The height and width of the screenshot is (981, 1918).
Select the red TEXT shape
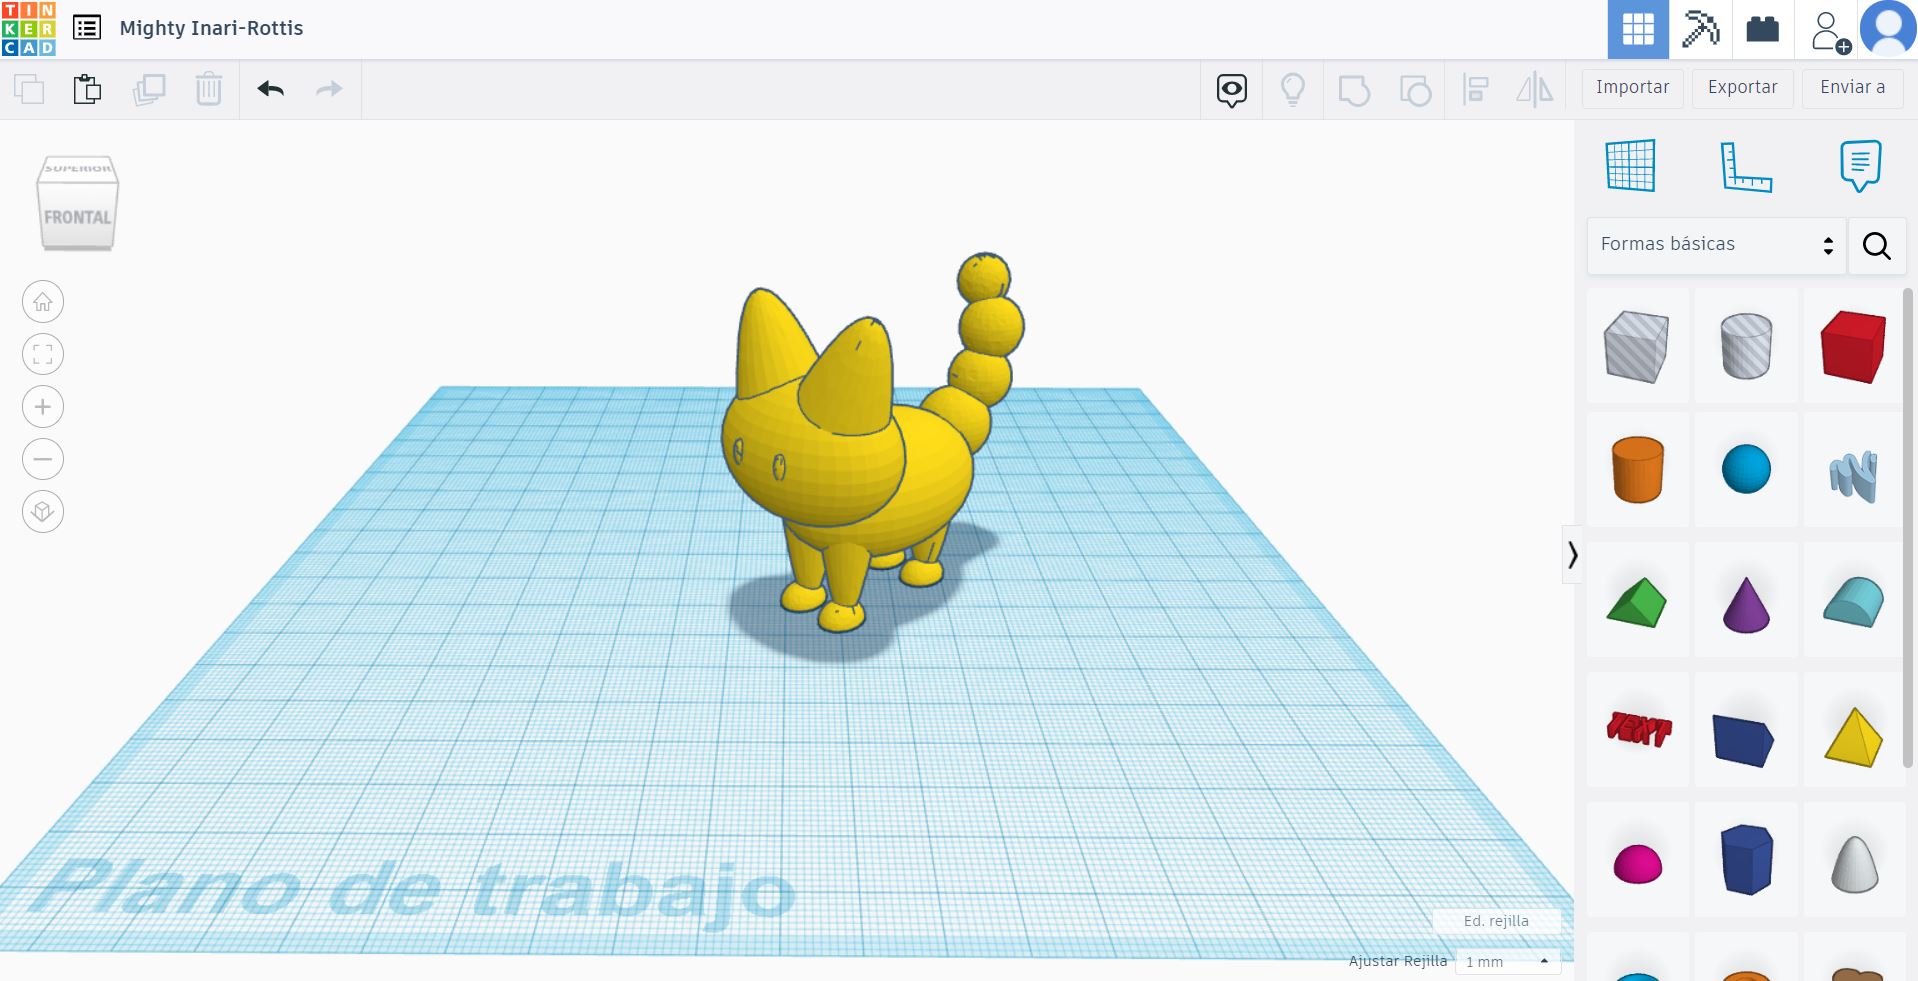click(1638, 729)
